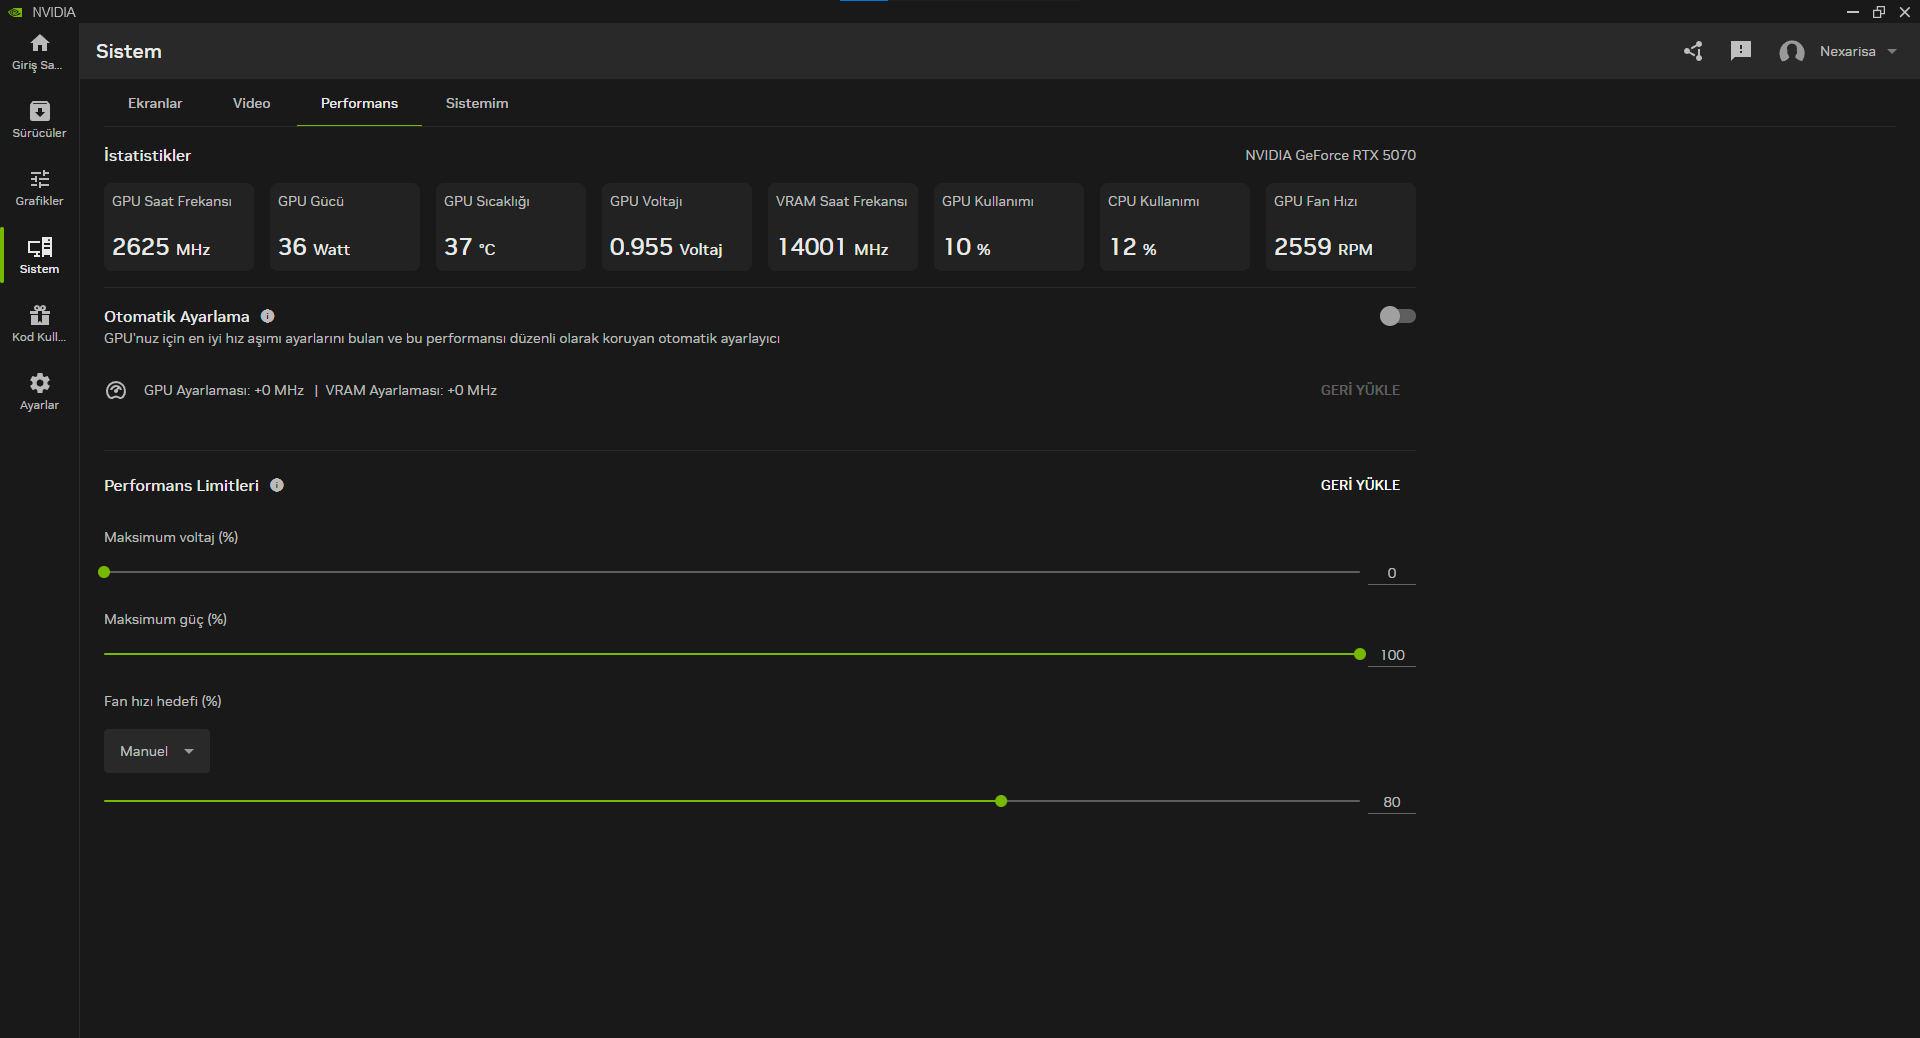Click the user avatar icon
This screenshot has height=1038, width=1920.
[x=1791, y=51]
